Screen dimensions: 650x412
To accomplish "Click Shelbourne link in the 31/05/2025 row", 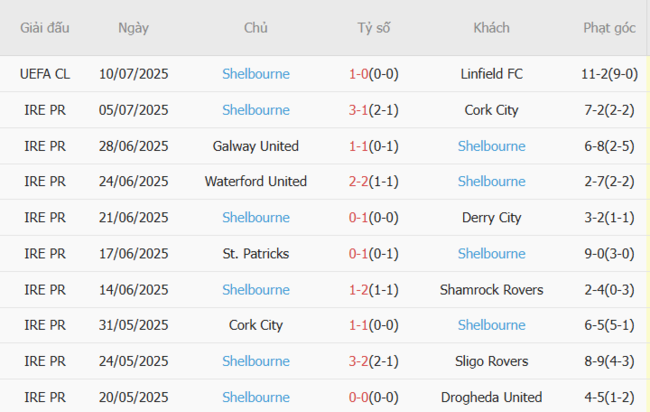I will [491, 325].
